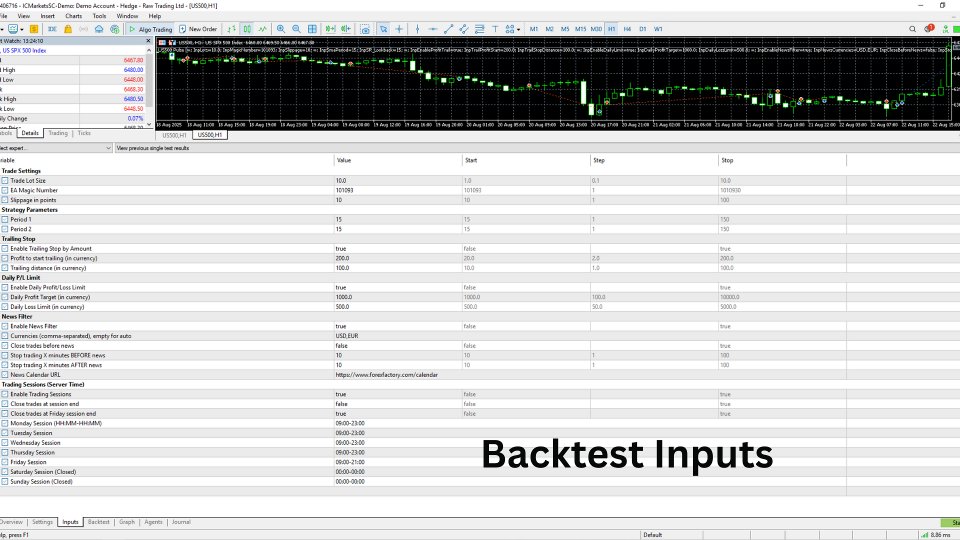
Task: Set chart timeframe to H4
Action: coord(627,29)
